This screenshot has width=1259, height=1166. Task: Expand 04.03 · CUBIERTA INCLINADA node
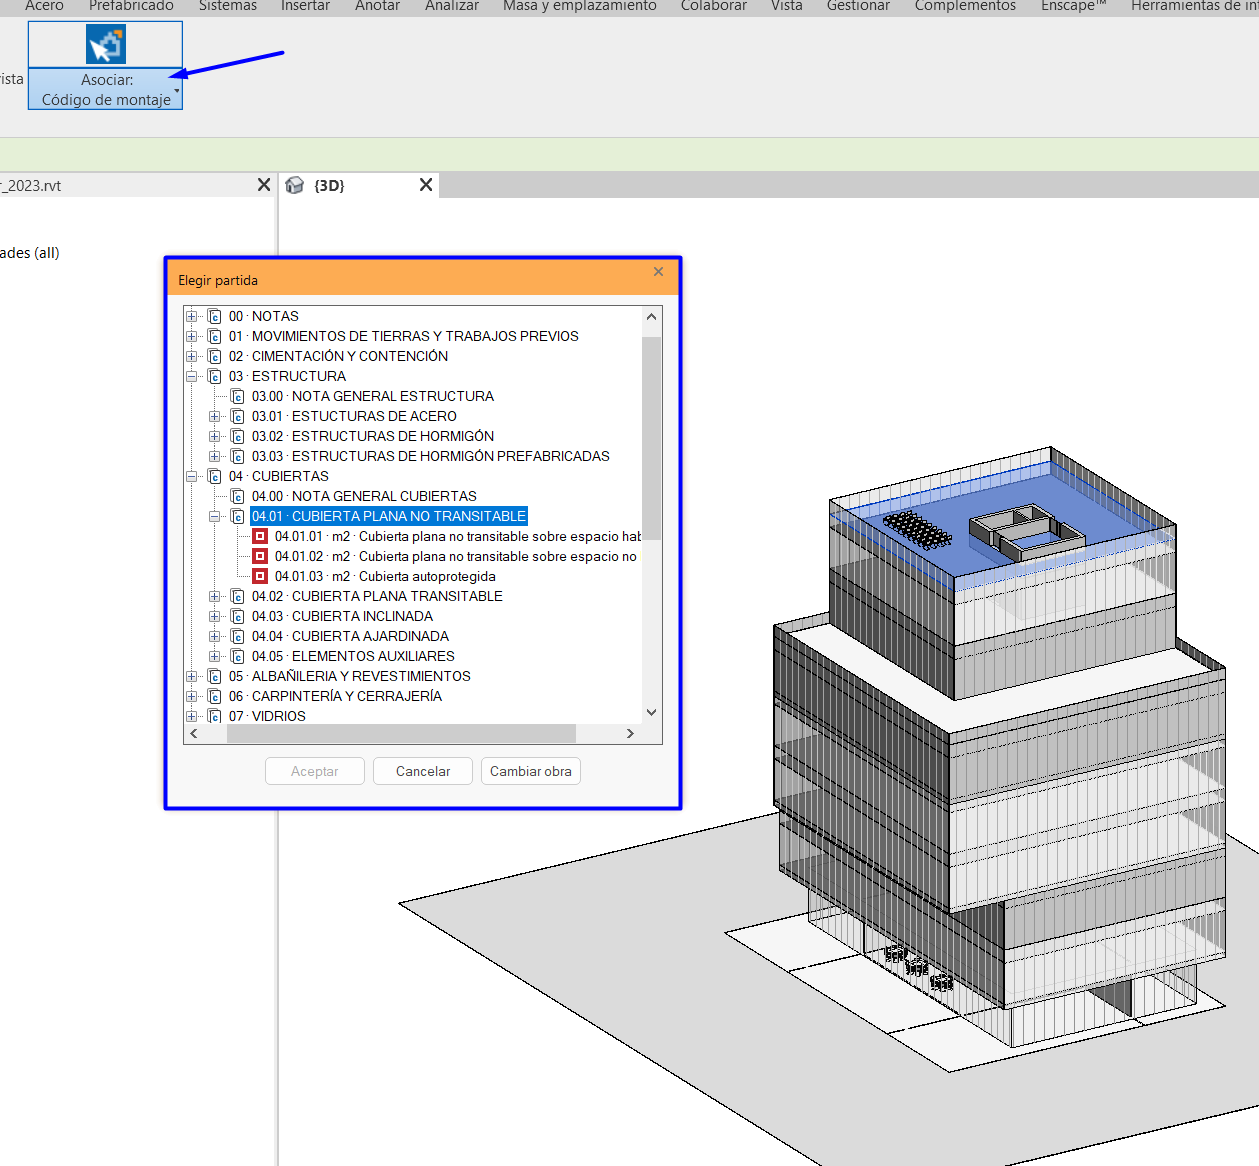tap(215, 616)
